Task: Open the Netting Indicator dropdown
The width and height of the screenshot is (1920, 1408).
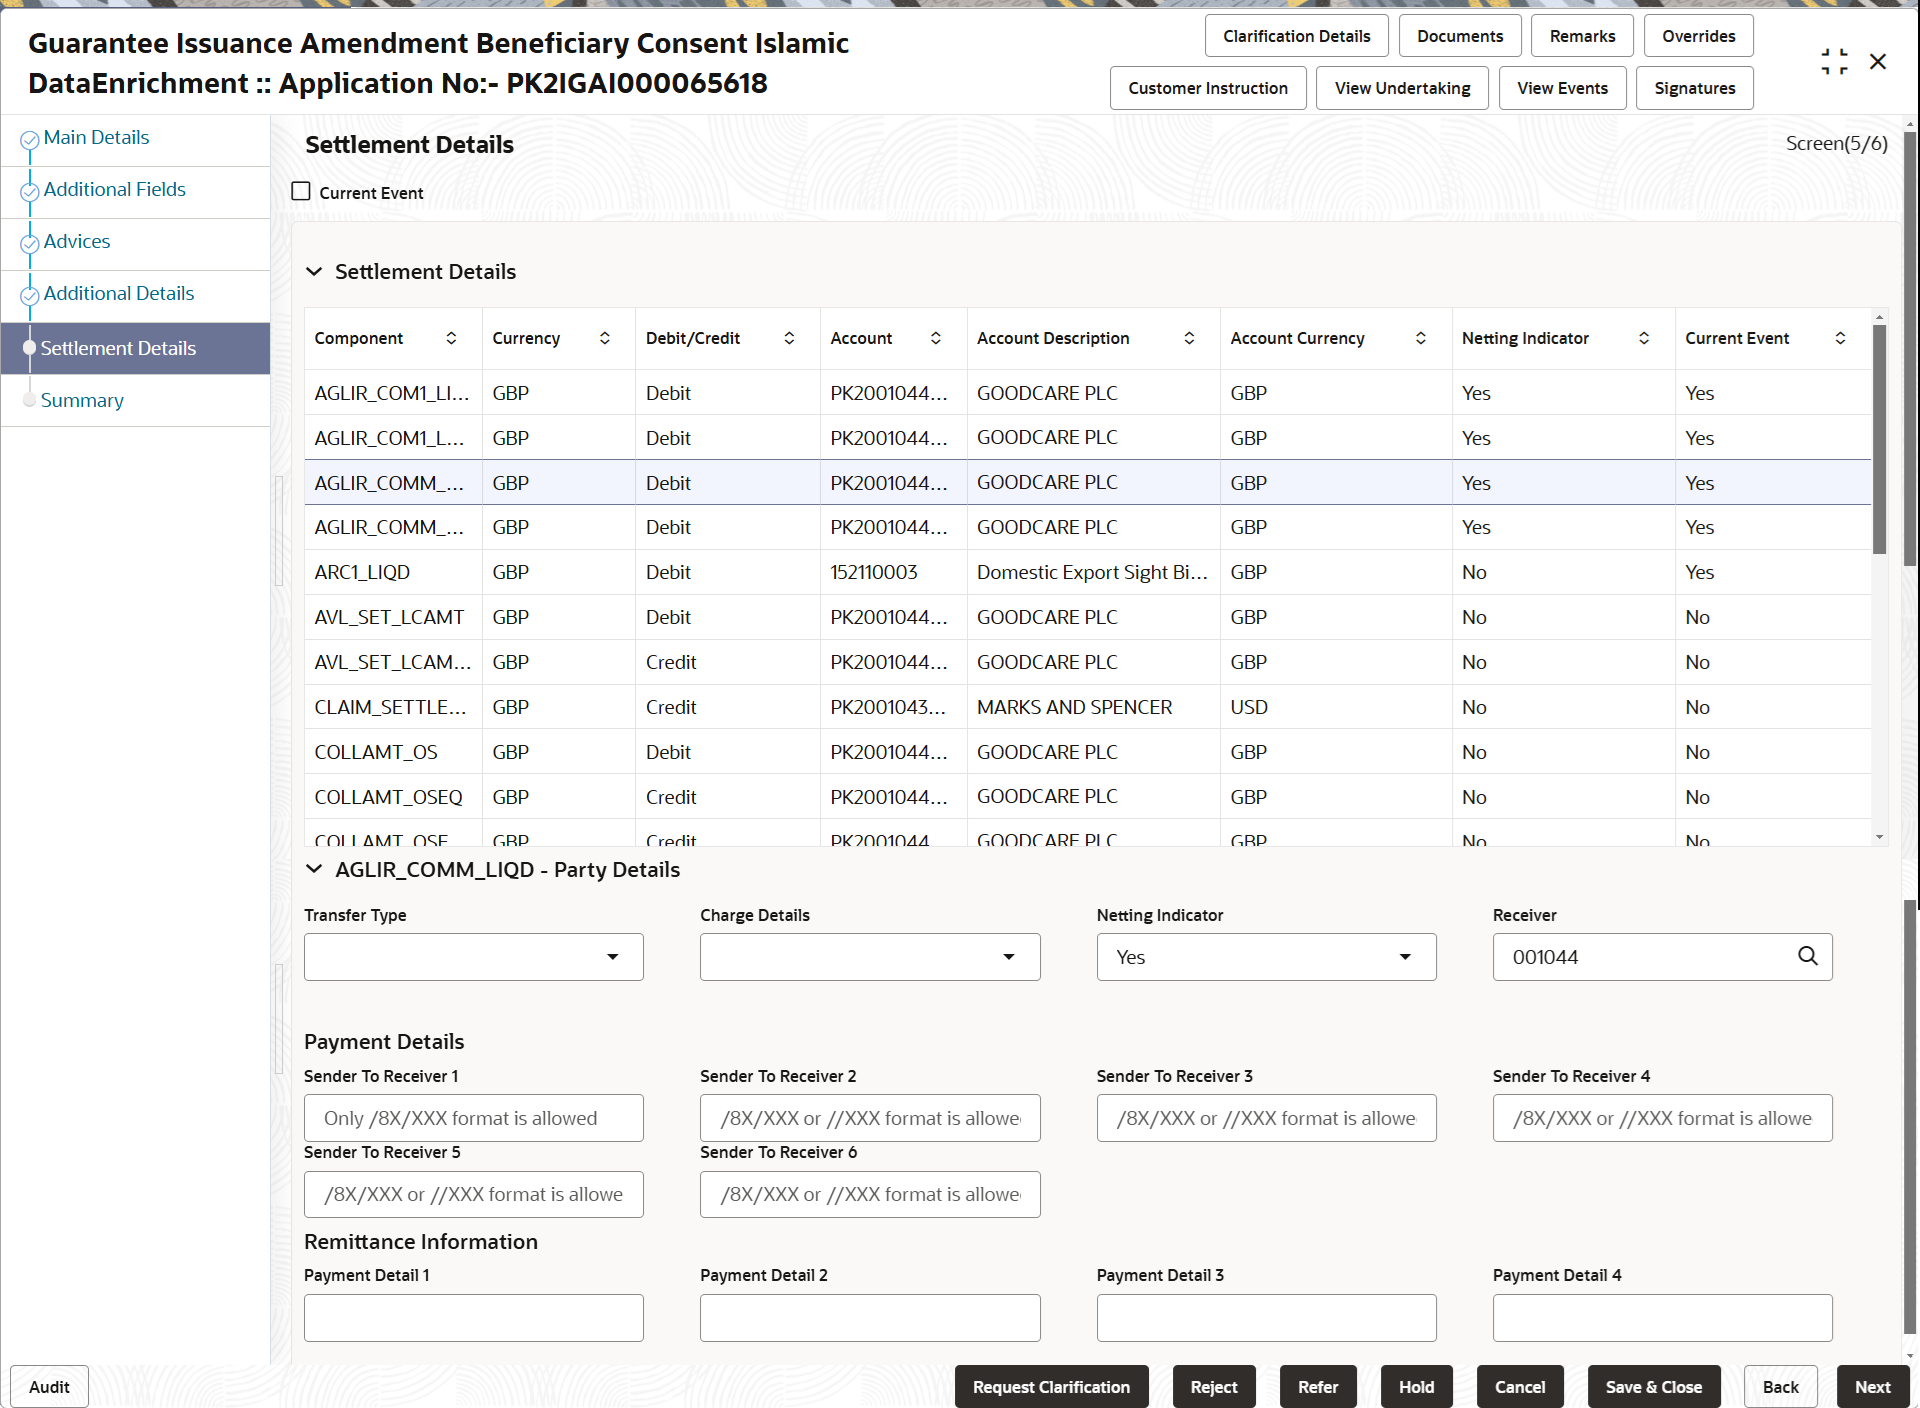Action: coord(1266,957)
